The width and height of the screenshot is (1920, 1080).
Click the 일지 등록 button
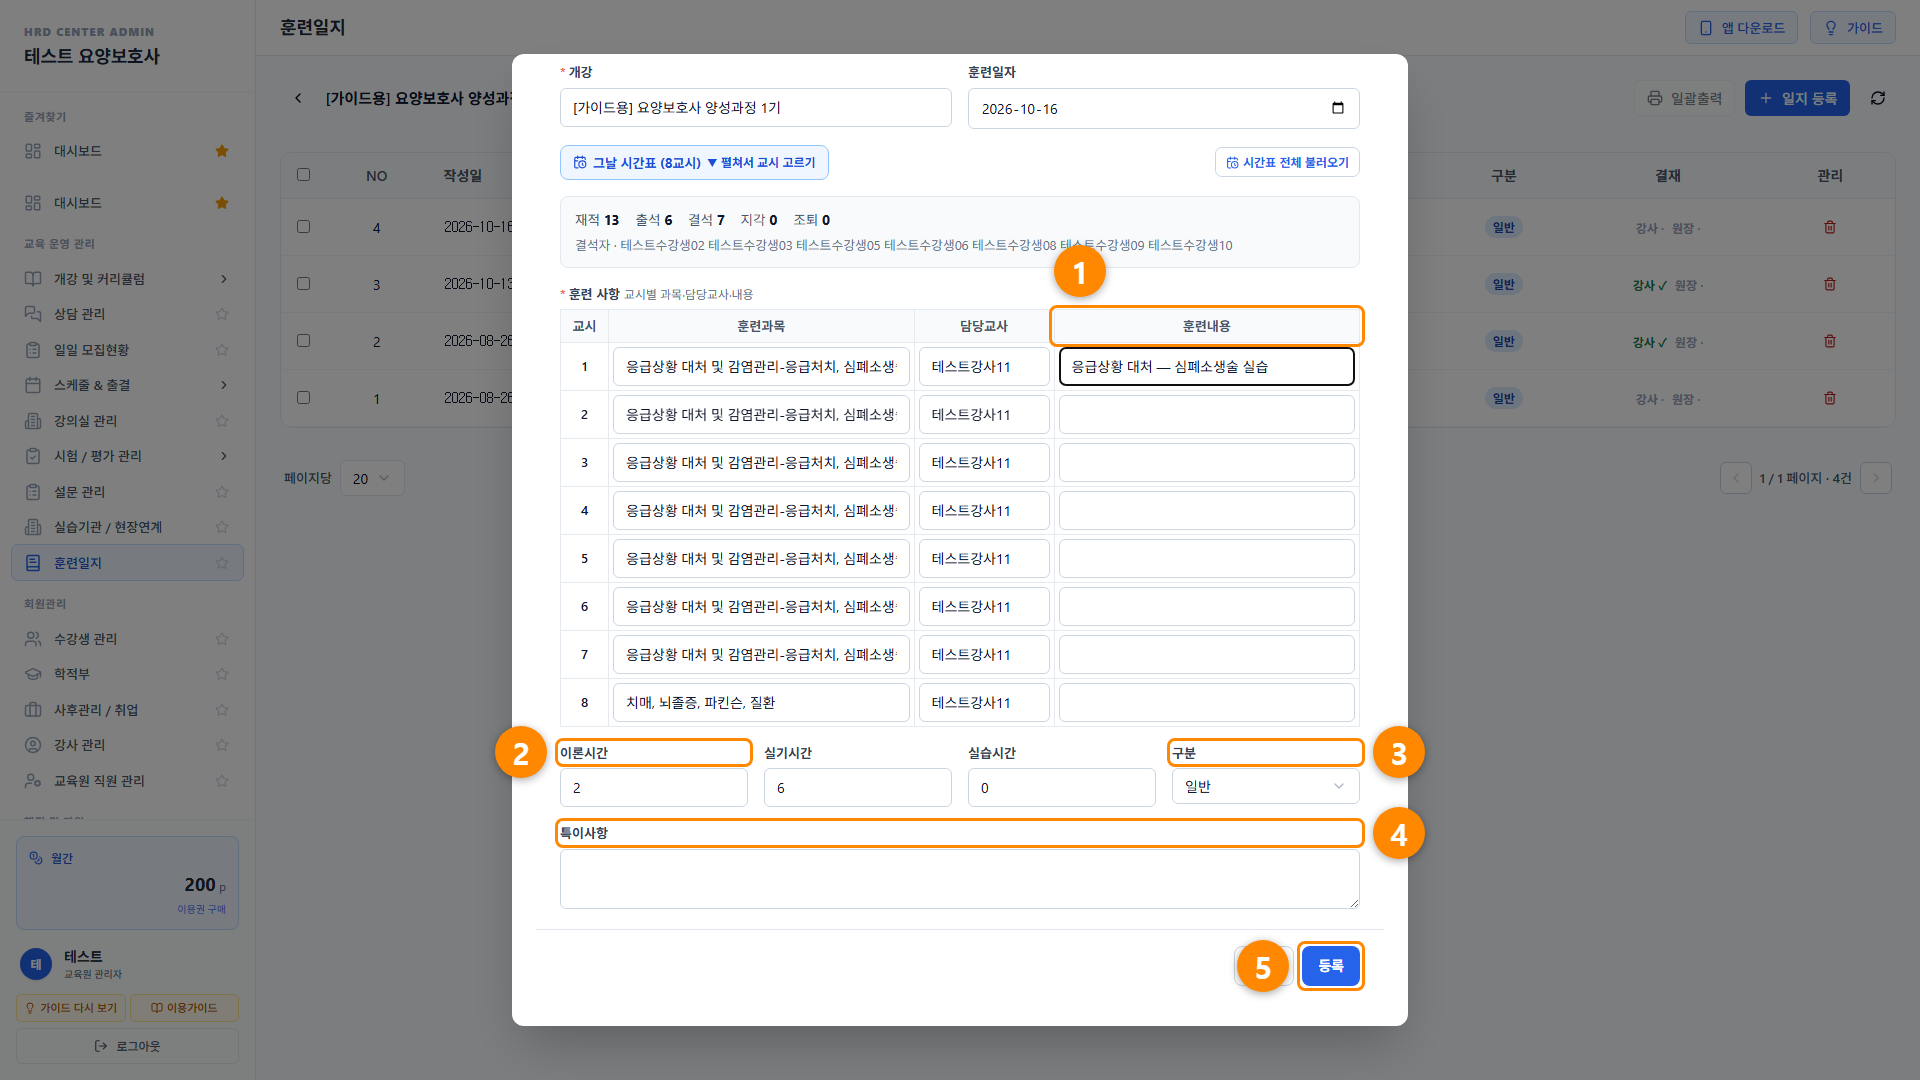[x=1797, y=98]
